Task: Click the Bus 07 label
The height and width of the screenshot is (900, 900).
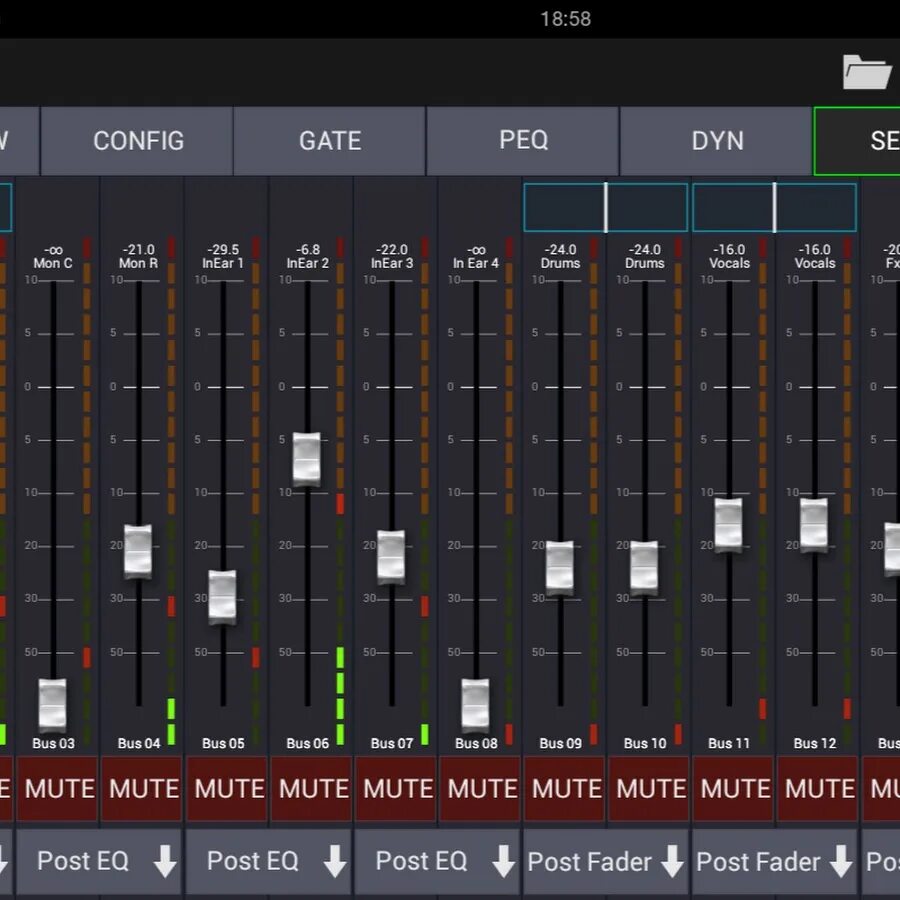Action: tap(392, 743)
